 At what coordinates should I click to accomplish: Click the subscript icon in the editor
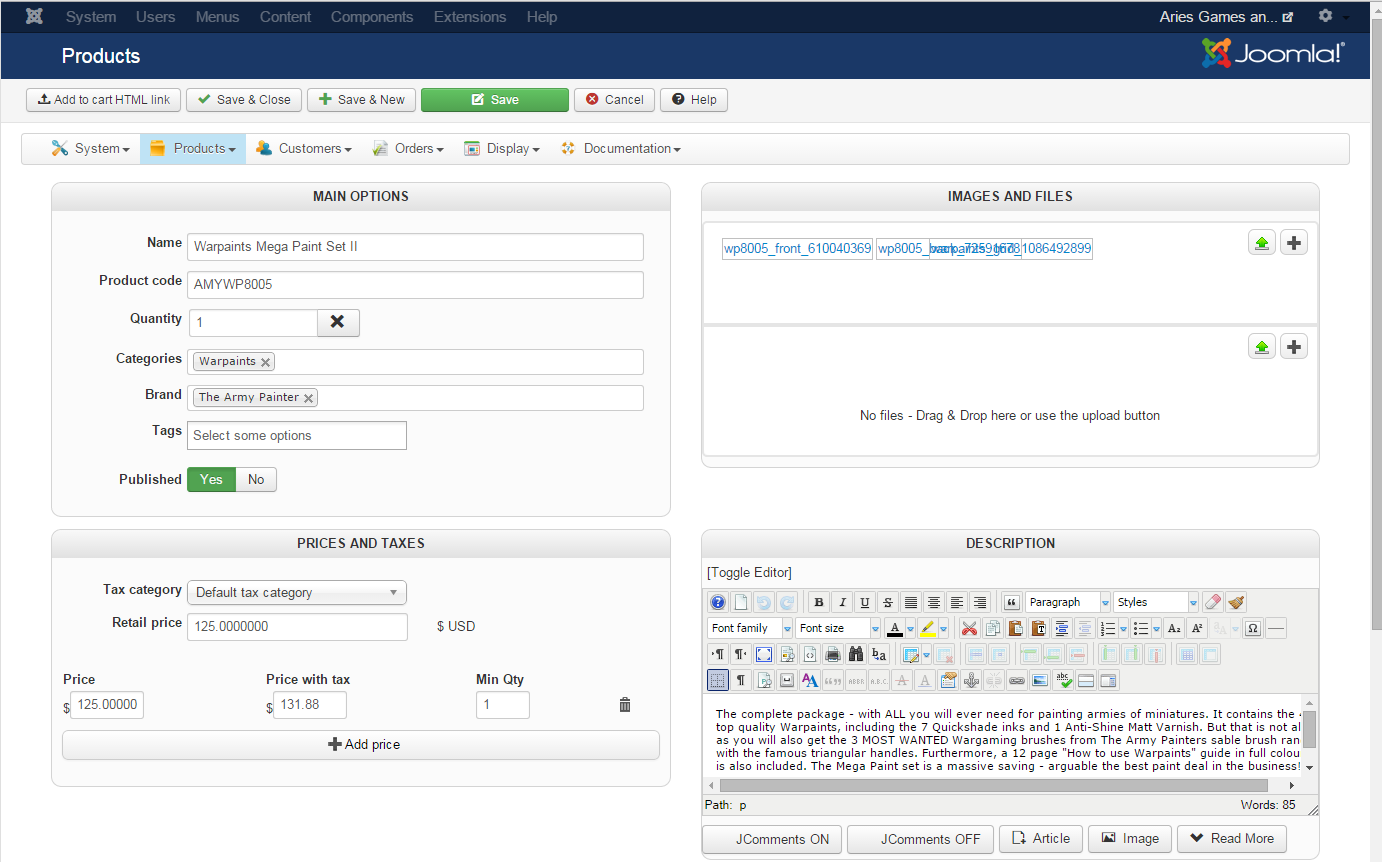pos(1174,628)
